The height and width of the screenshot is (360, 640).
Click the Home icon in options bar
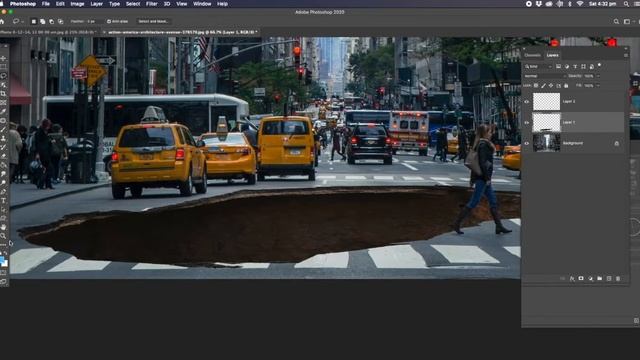[2, 21]
